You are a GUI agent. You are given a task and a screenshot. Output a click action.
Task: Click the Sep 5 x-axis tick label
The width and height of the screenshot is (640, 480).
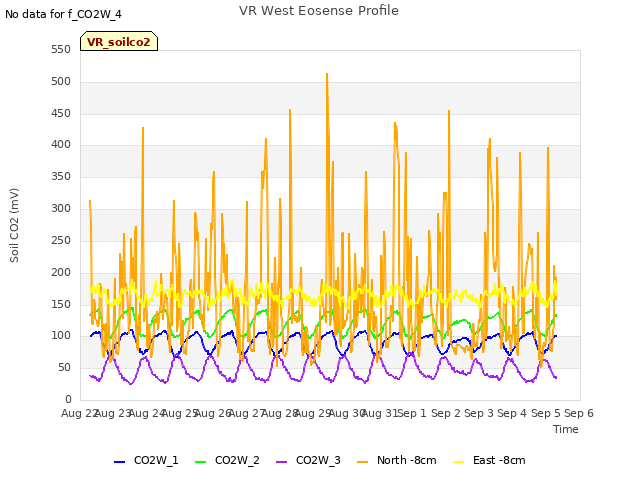(x=546, y=413)
